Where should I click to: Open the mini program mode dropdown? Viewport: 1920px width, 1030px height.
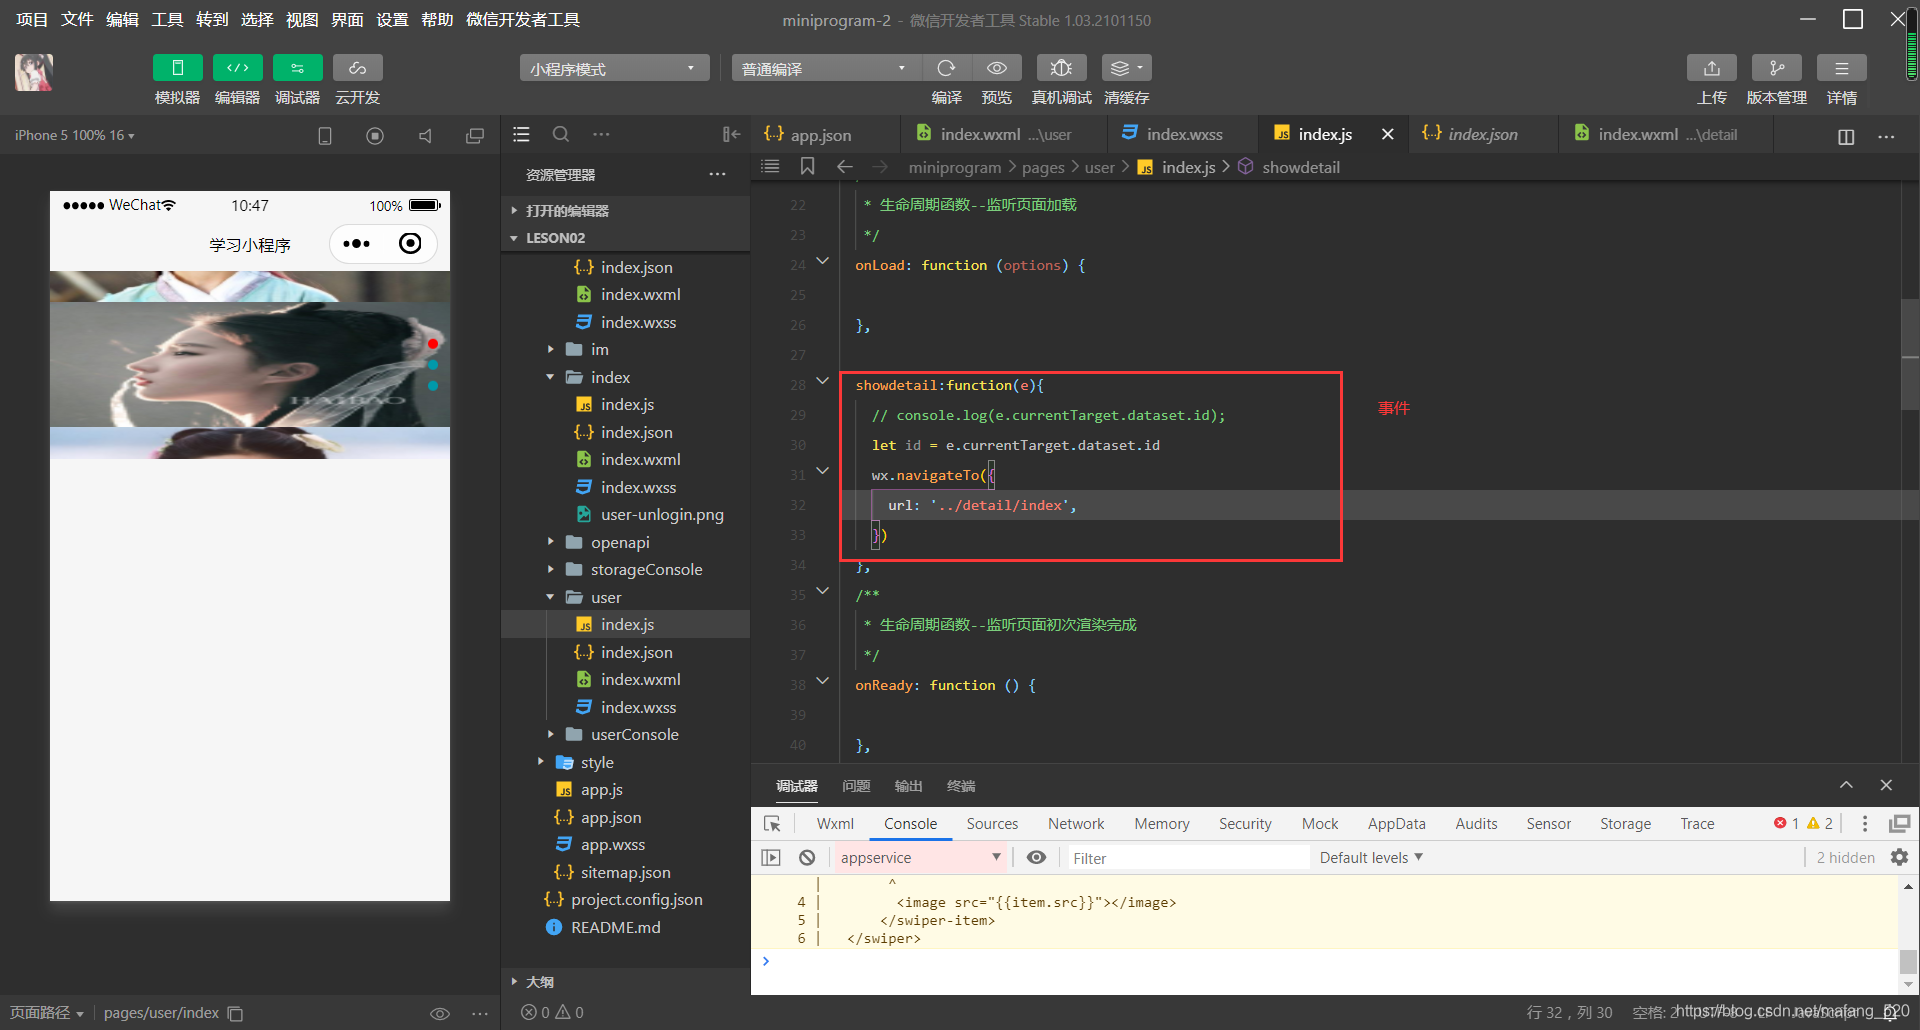pyautogui.click(x=614, y=68)
